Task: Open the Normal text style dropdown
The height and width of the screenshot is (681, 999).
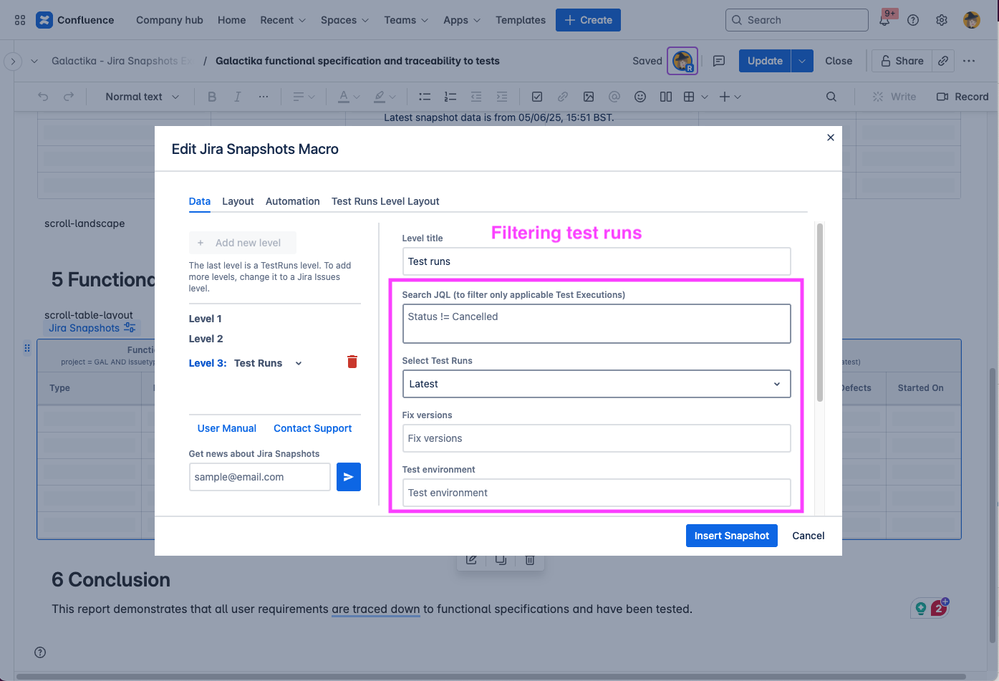Action: click(x=141, y=97)
